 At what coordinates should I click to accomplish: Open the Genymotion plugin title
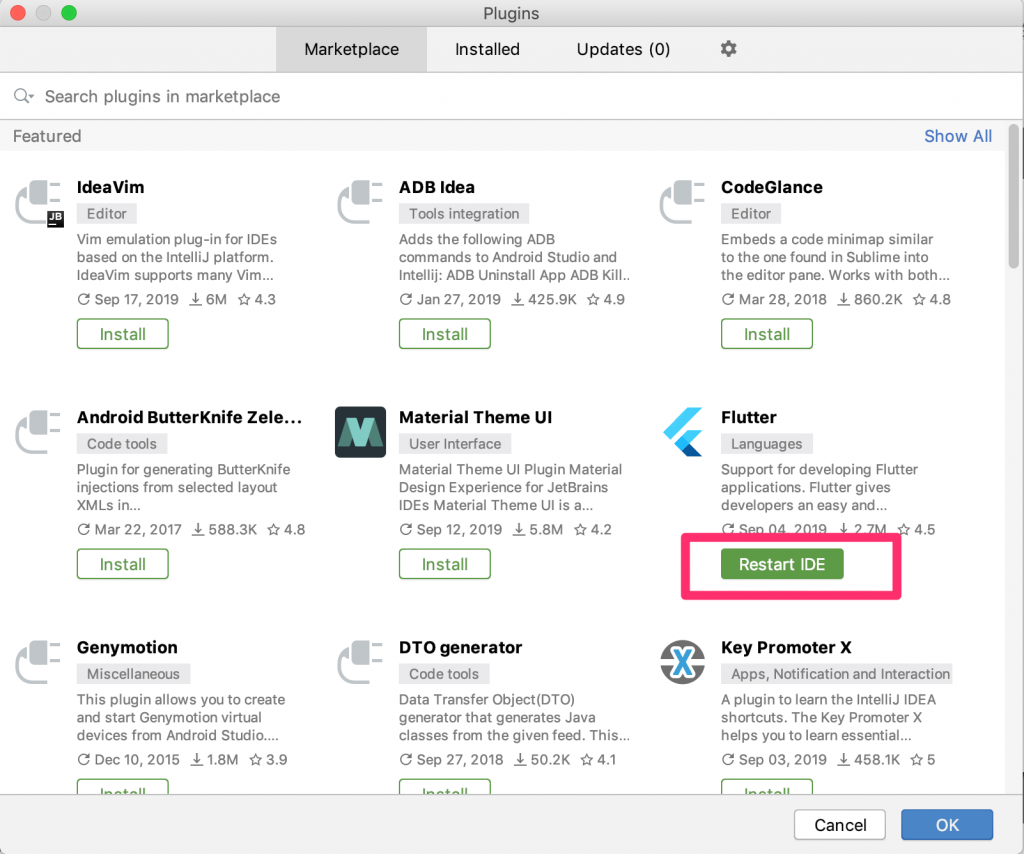pos(127,647)
